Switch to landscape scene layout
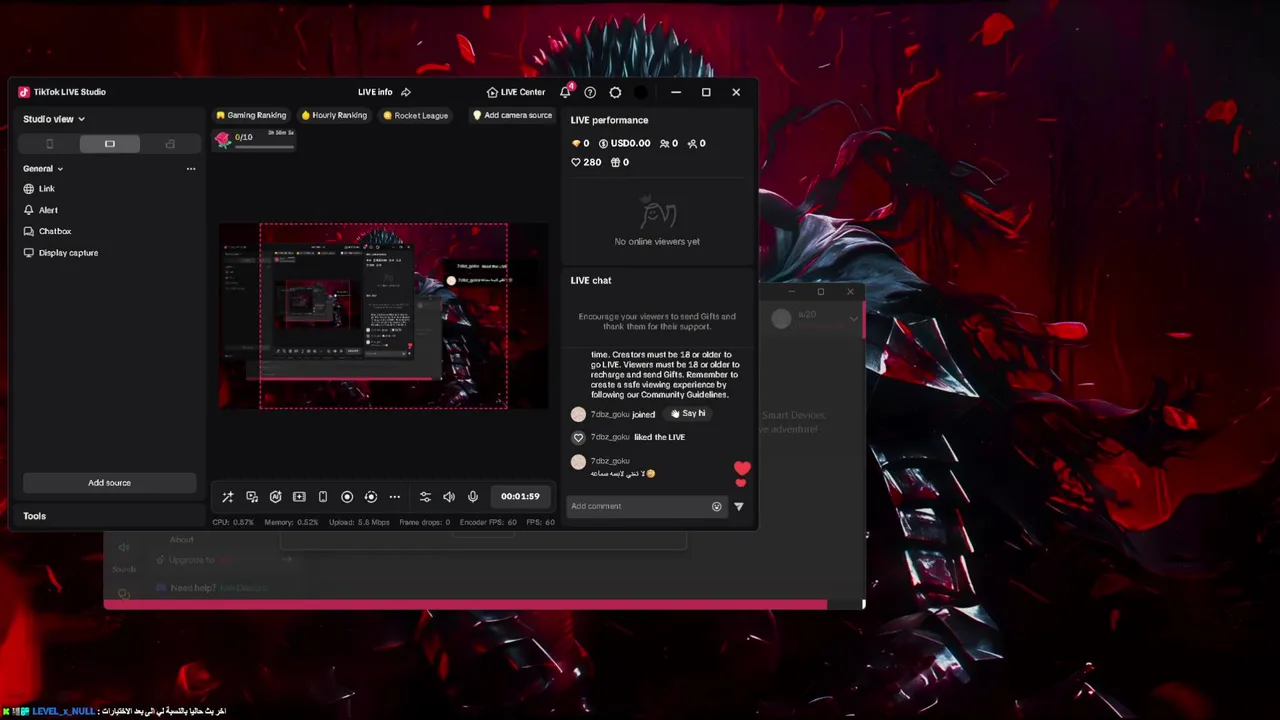 [110, 144]
